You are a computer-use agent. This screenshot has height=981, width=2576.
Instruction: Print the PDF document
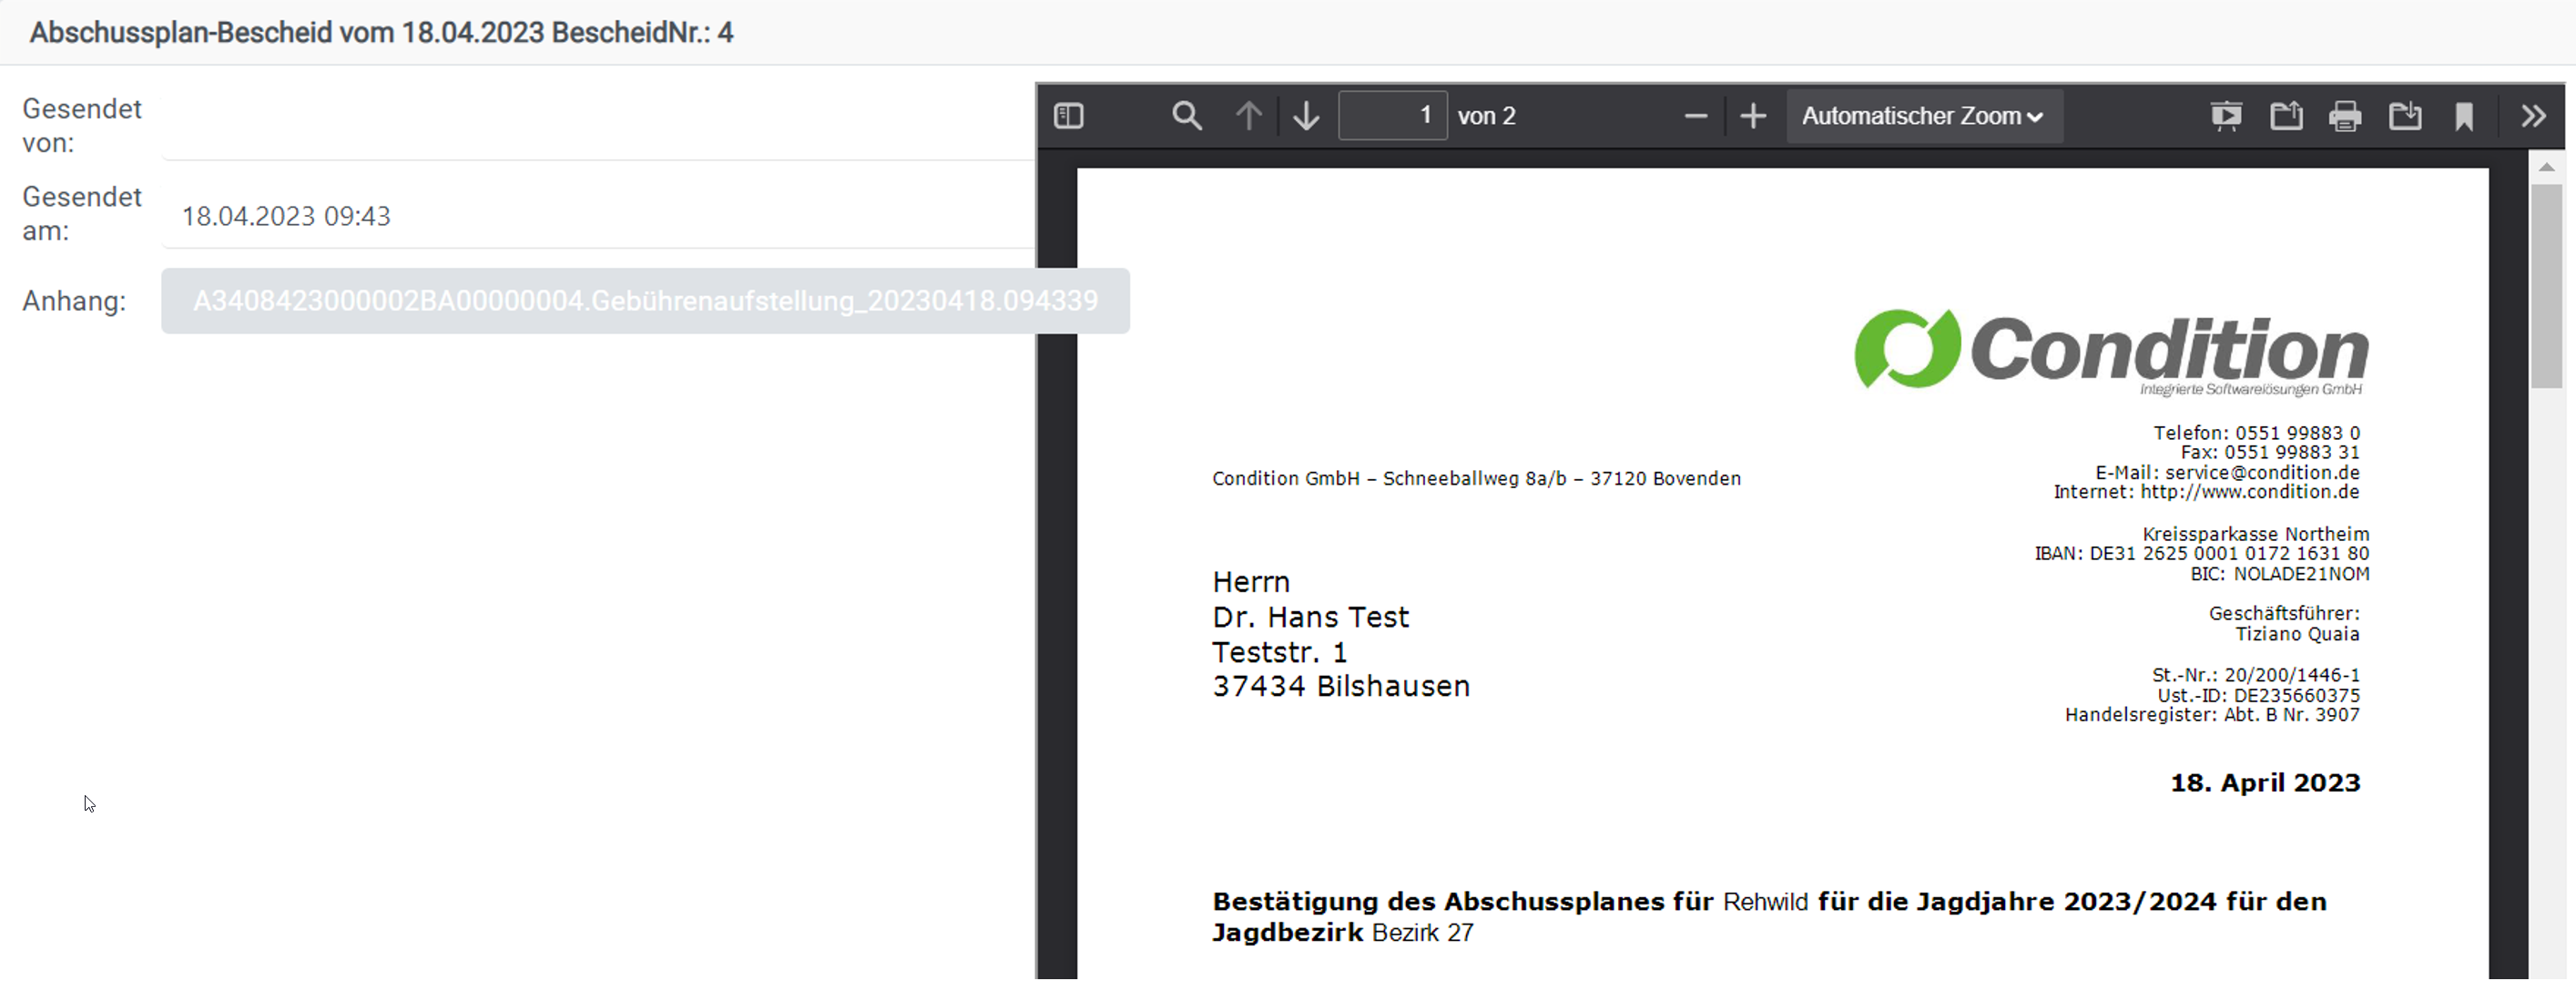(2345, 116)
